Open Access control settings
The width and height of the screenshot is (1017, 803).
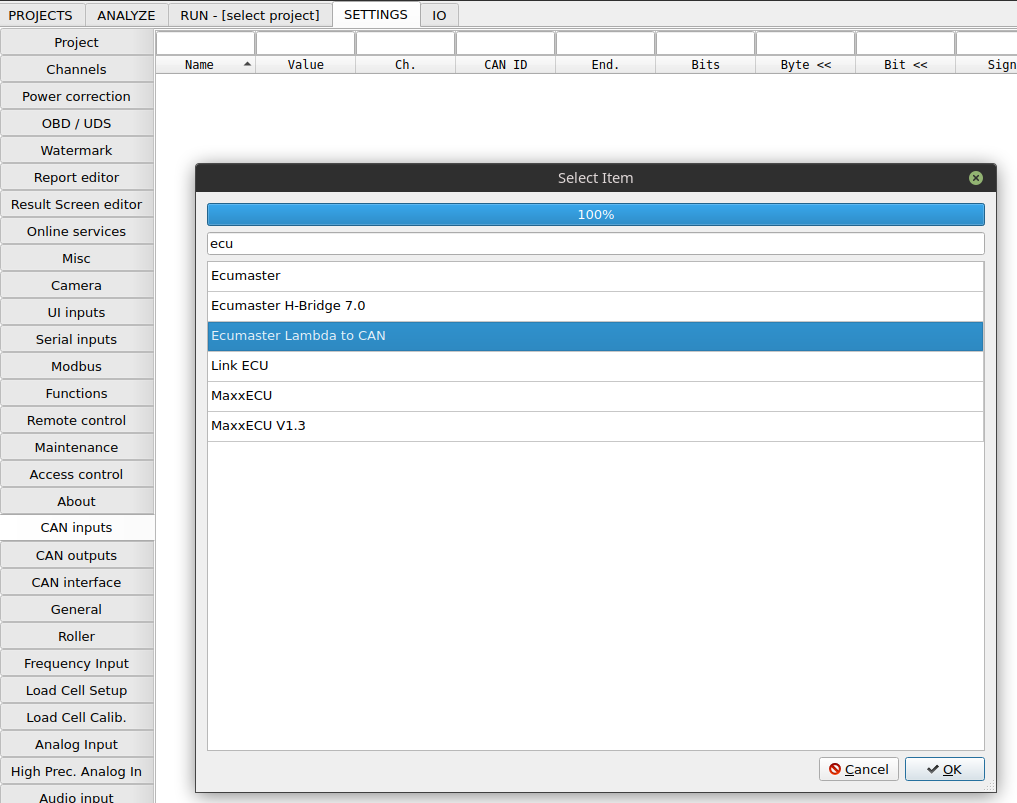coord(77,475)
